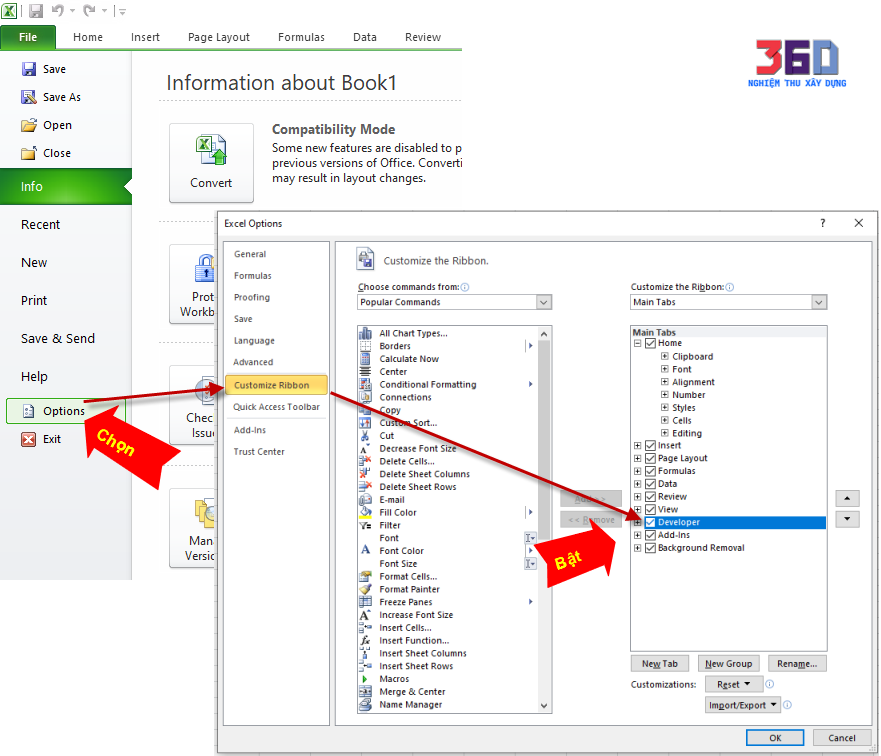Screen dimensions: 881x756
Task: Click the Excel Options help question mark
Action: point(823,223)
